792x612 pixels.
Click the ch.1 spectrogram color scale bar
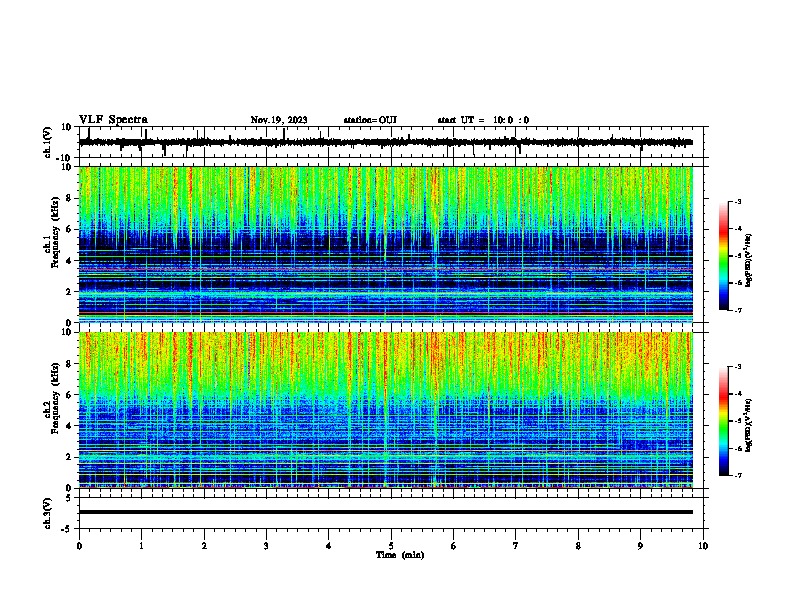click(723, 256)
